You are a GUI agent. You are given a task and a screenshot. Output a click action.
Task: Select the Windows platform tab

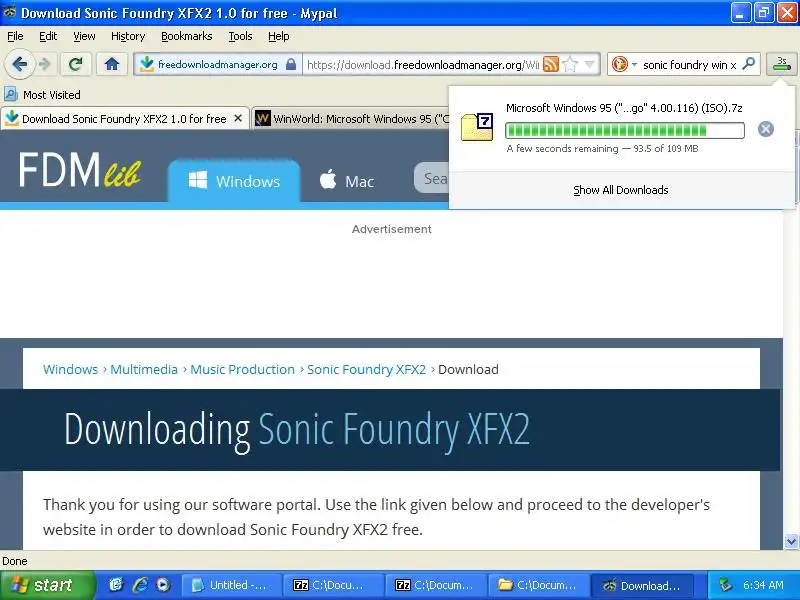click(234, 181)
